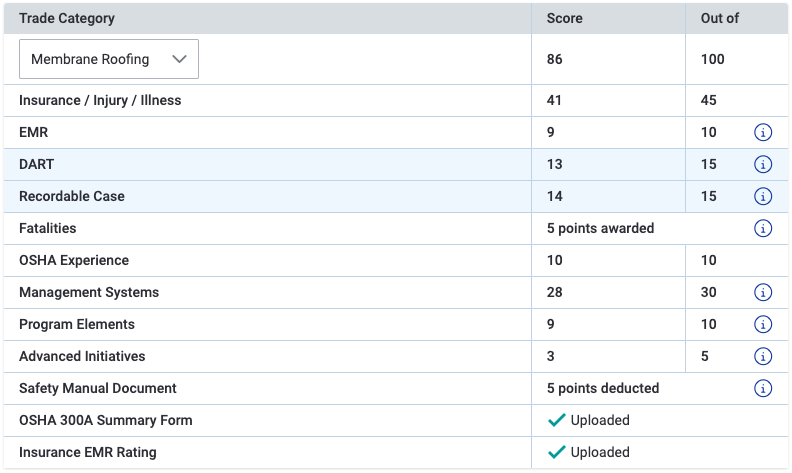Click the 5 points deducted text
The image size is (792, 473).
click(x=603, y=388)
